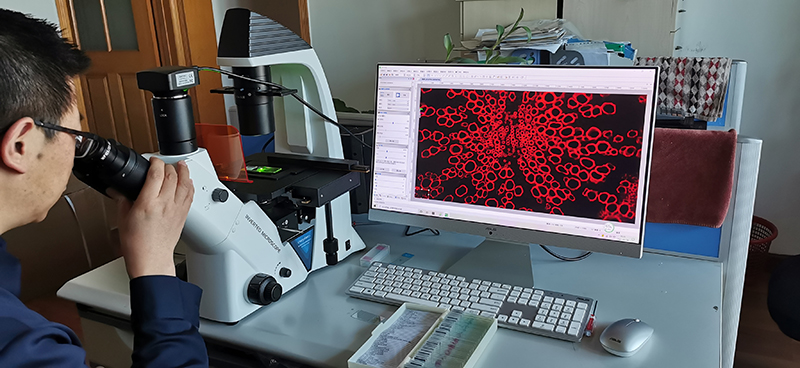Click the blue capture button in left panel
Screen dimensions: 800x368
coord(397,95)
